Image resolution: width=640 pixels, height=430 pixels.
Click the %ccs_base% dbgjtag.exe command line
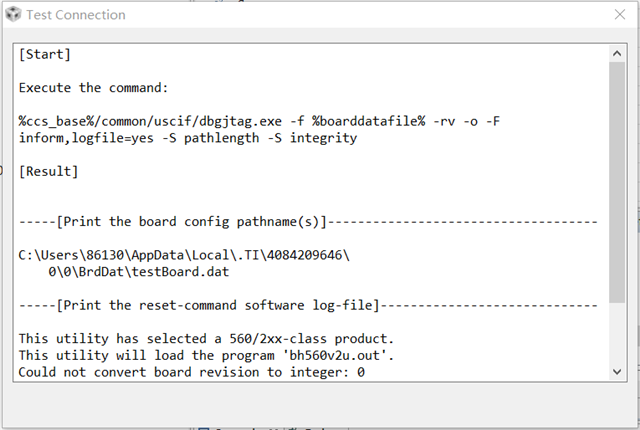[x=259, y=121]
